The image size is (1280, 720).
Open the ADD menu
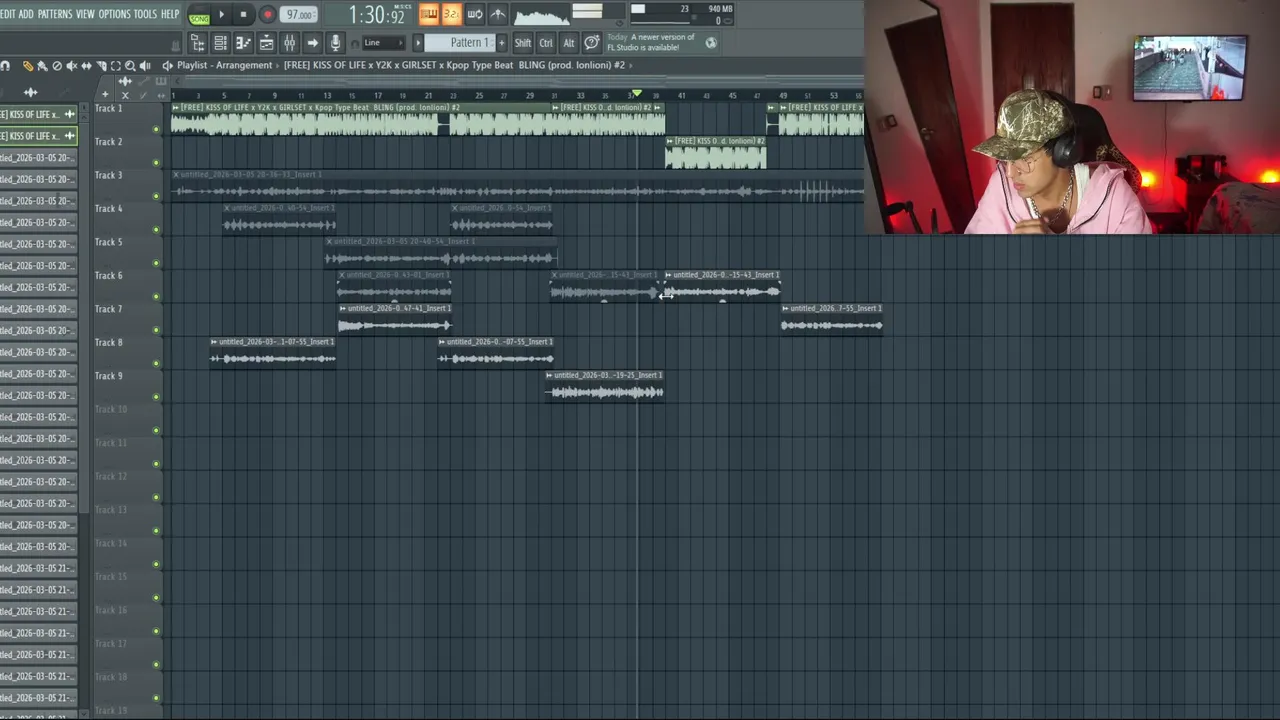pos(26,14)
